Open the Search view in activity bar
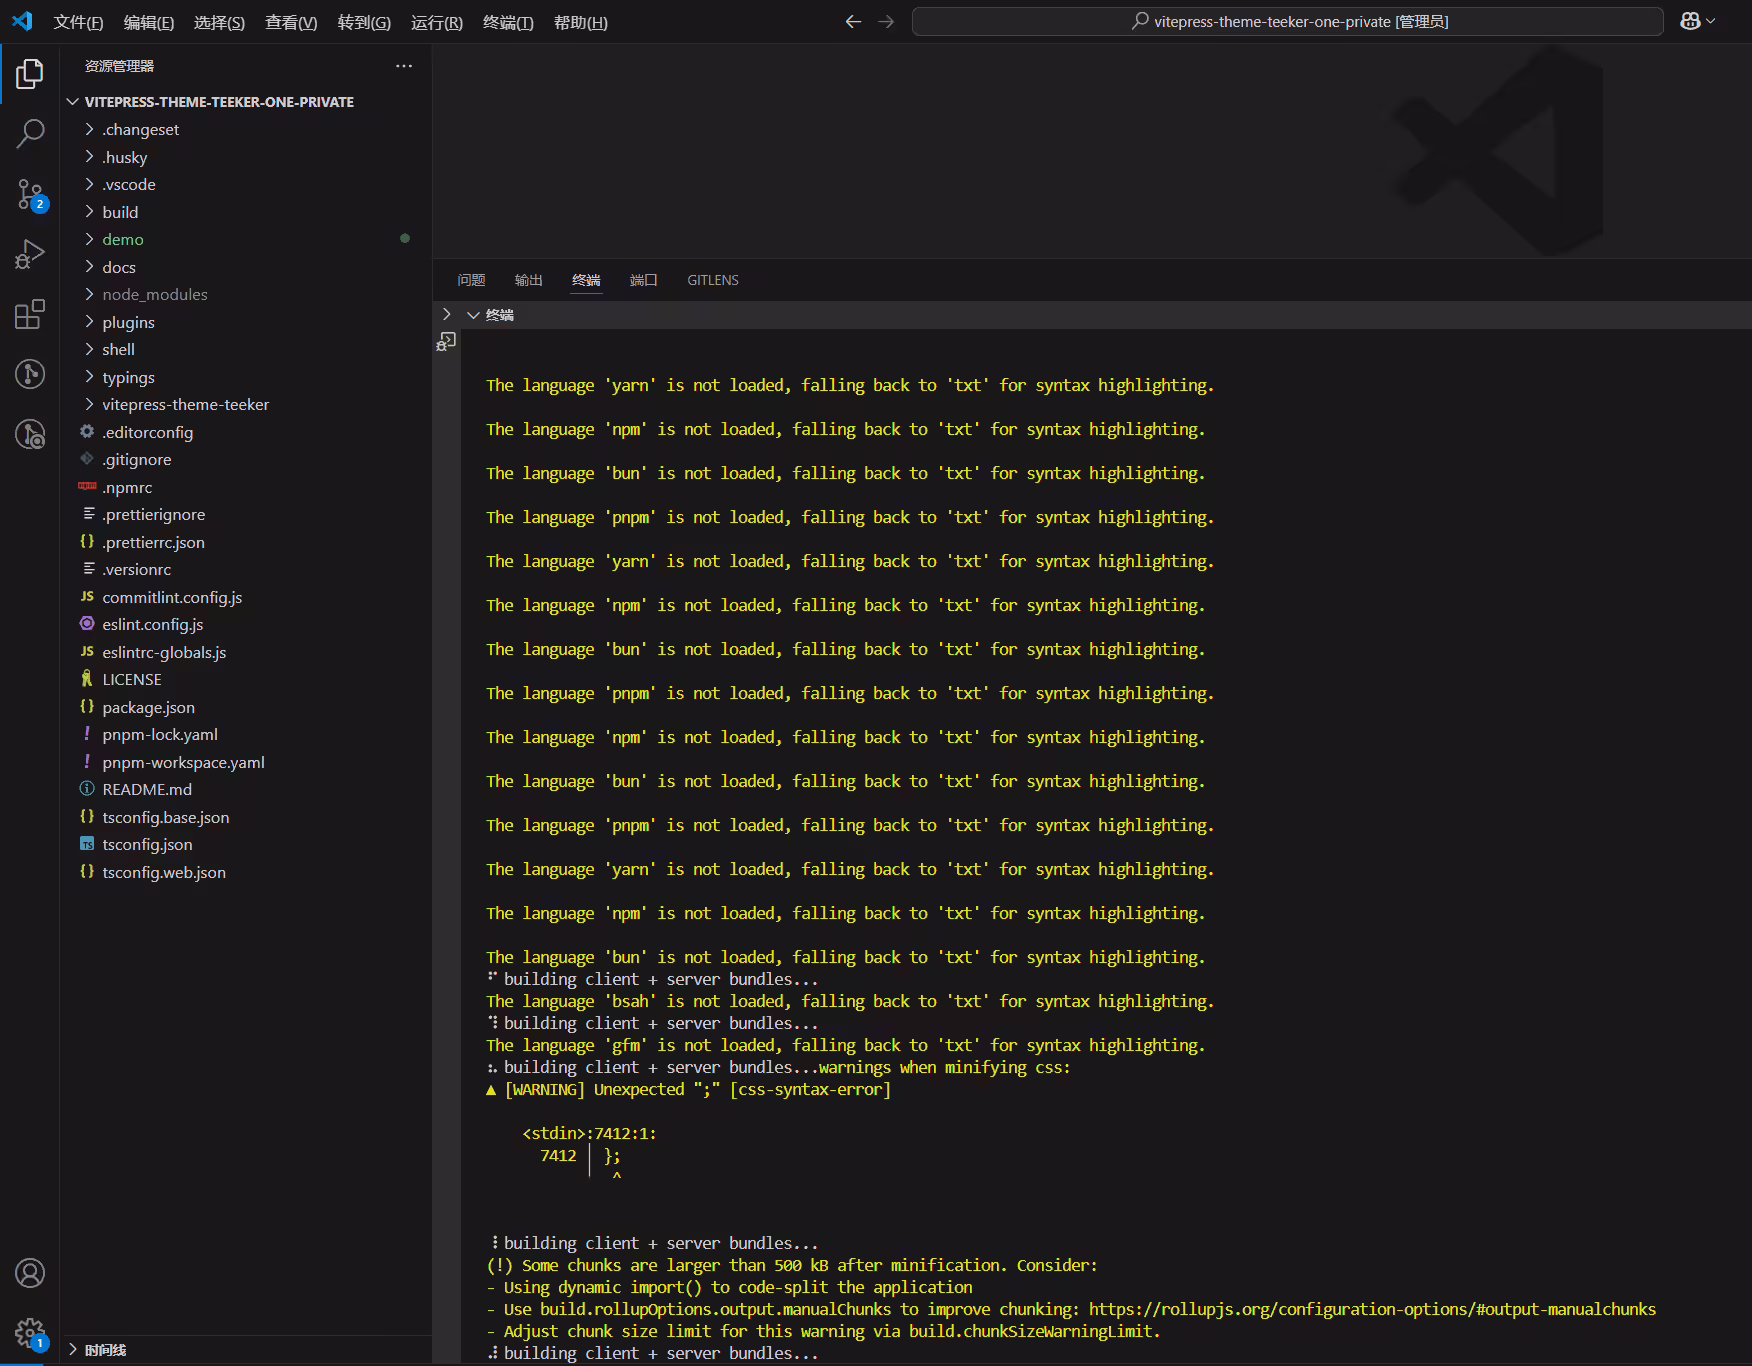 30,133
